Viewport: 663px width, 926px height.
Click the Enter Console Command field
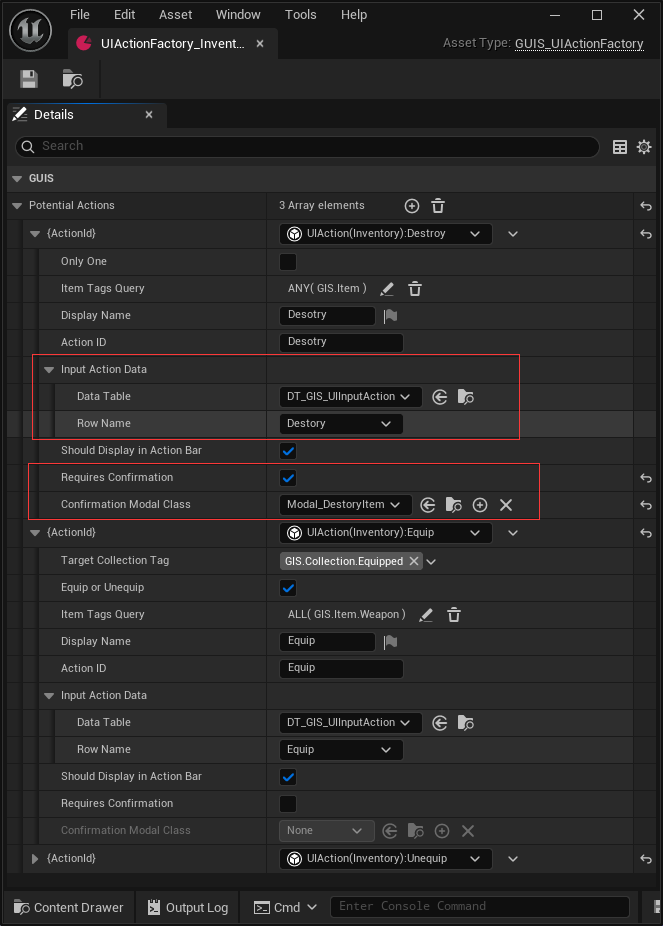click(x=479, y=907)
